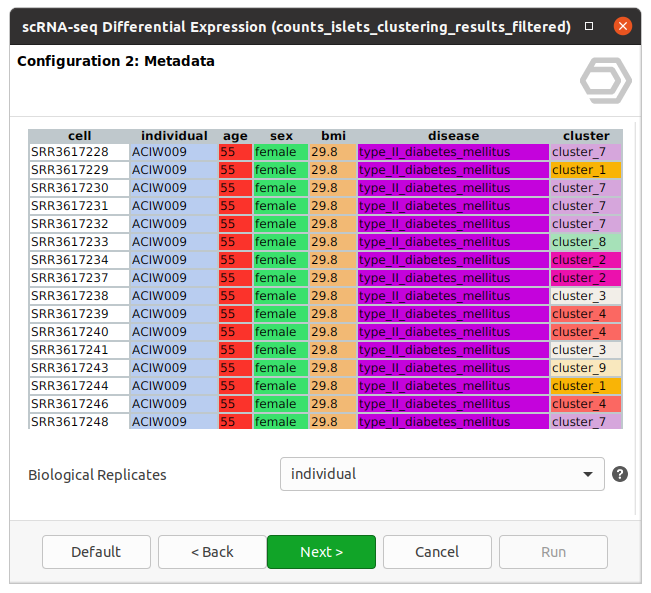Select cell SRR3617238
This screenshot has height=593, width=651.
click(x=79, y=296)
